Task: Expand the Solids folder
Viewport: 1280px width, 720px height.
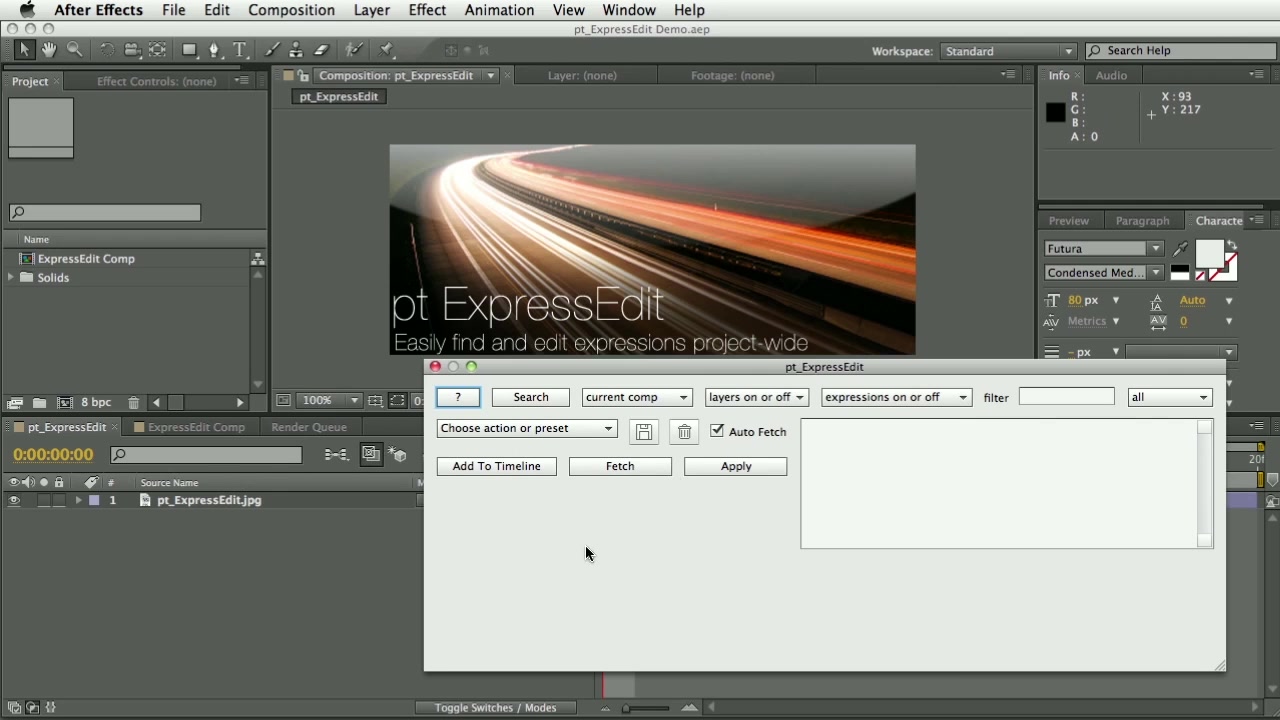Action: pos(11,278)
